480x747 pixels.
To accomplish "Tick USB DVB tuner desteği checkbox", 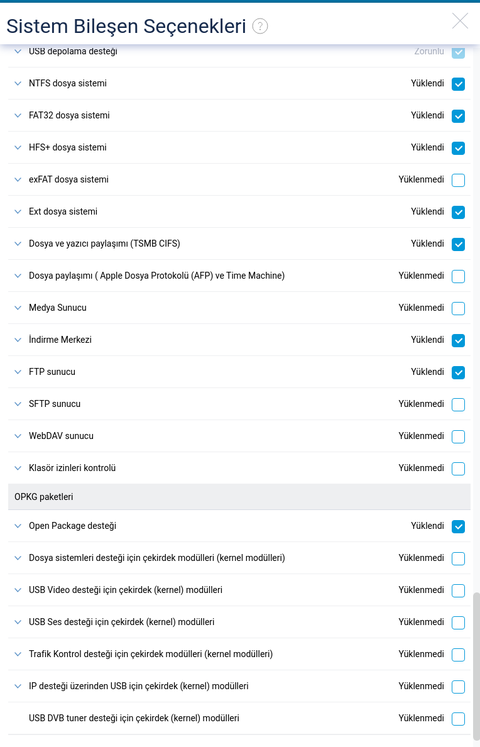I will click(x=458, y=719).
